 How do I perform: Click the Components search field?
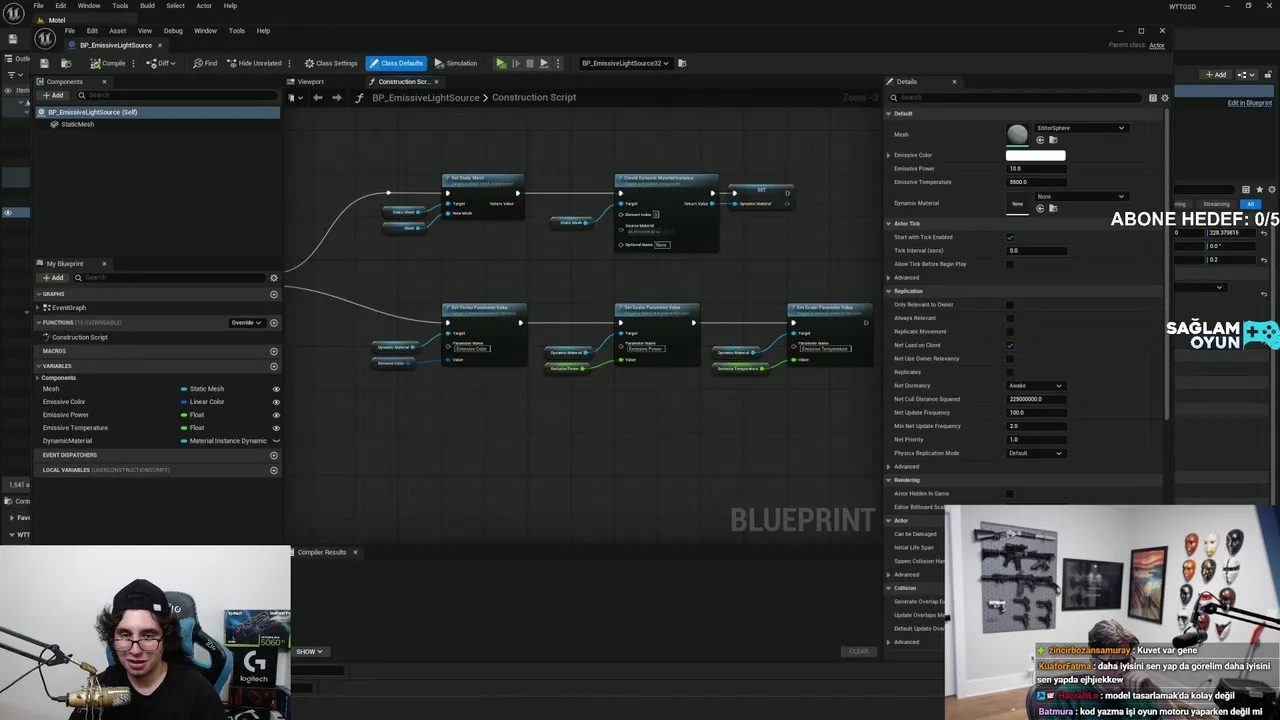pyautogui.click(x=176, y=95)
